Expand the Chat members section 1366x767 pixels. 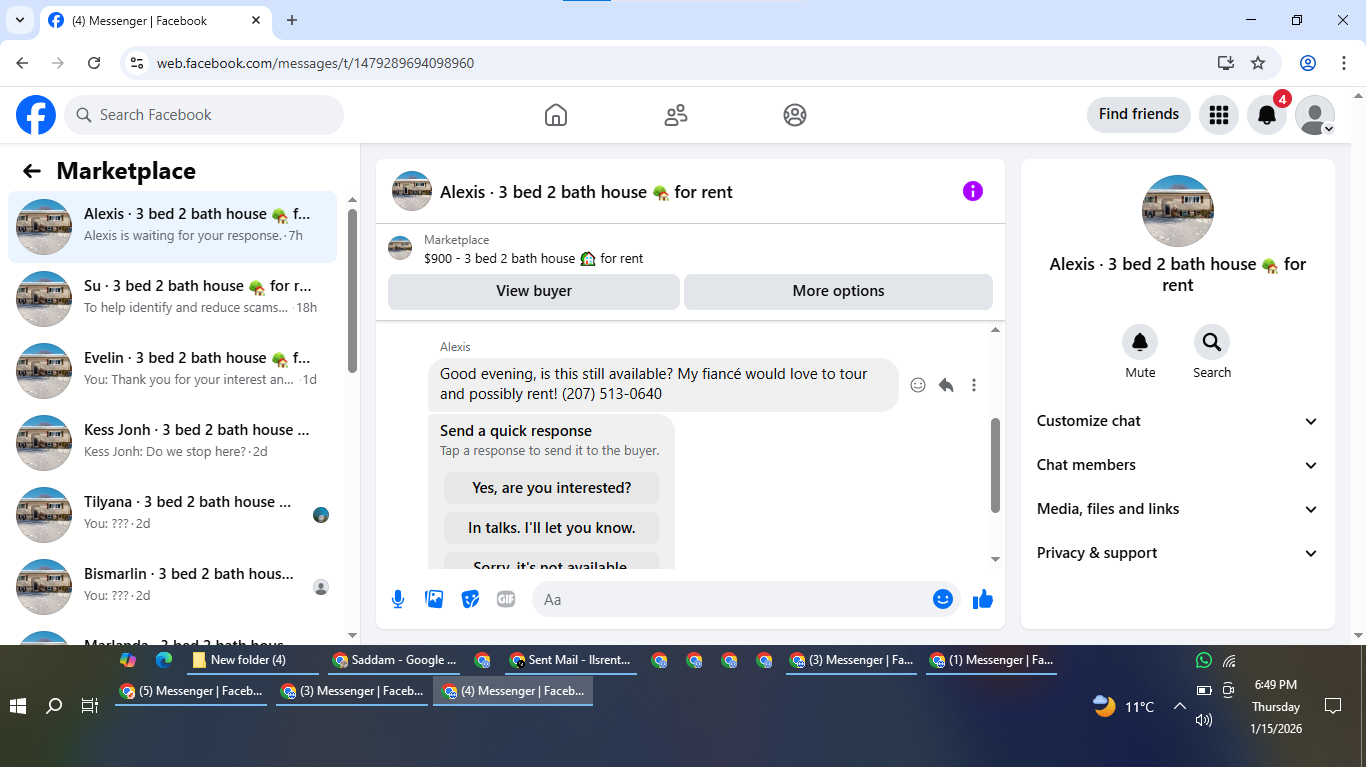point(1178,465)
